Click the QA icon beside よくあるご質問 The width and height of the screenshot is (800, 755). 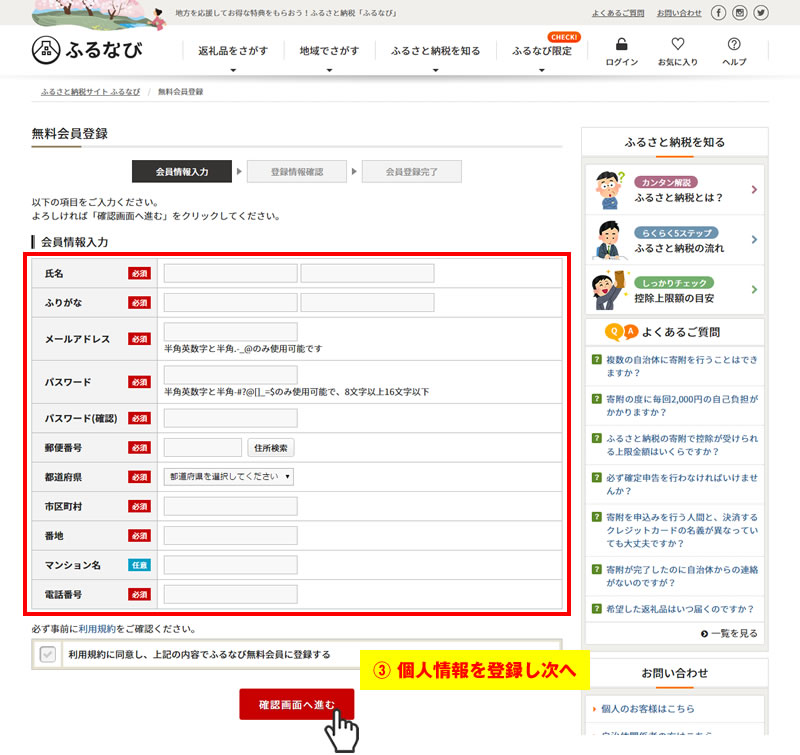click(621, 332)
